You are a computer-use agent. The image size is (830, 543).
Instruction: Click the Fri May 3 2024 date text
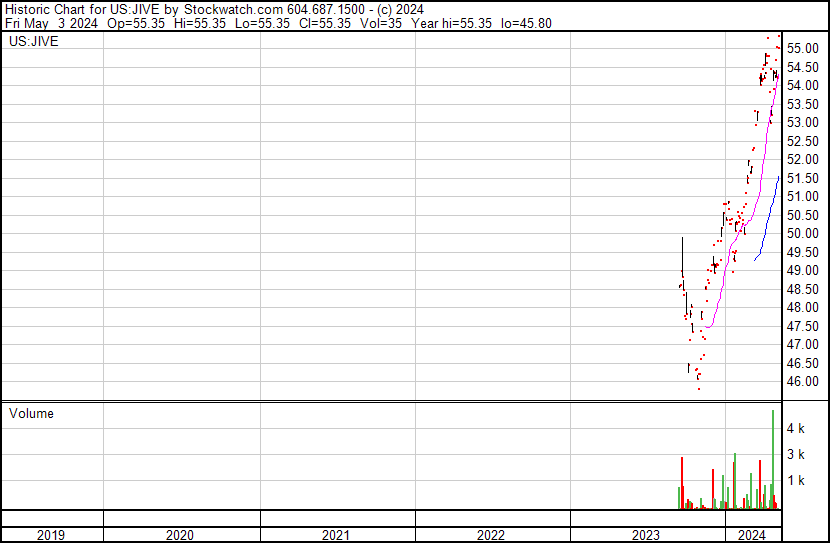click(51, 23)
